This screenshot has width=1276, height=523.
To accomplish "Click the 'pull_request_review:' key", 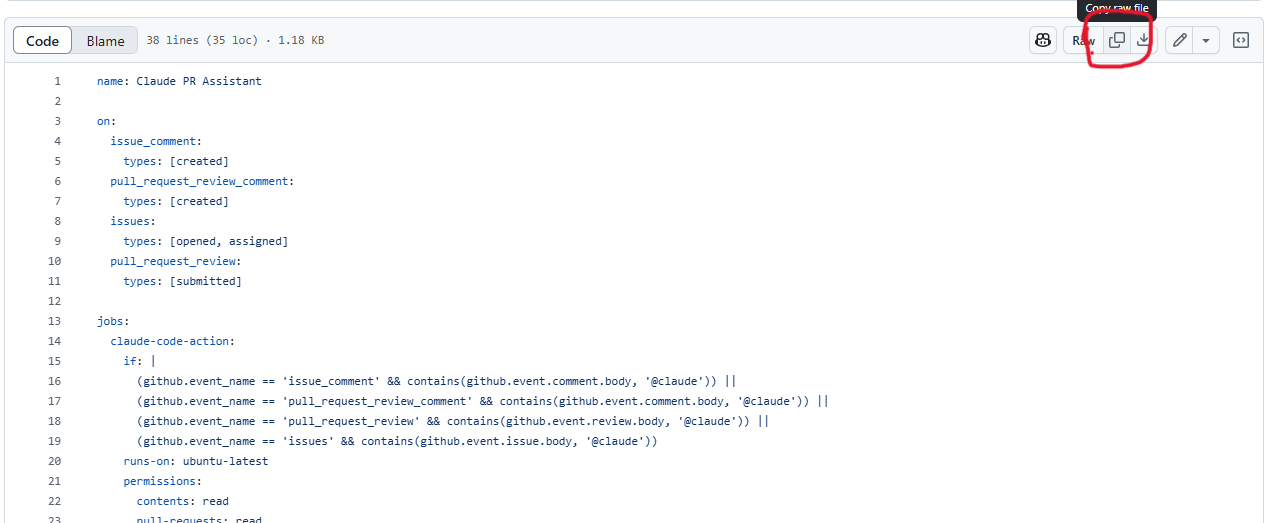I will pyautogui.click(x=176, y=261).
